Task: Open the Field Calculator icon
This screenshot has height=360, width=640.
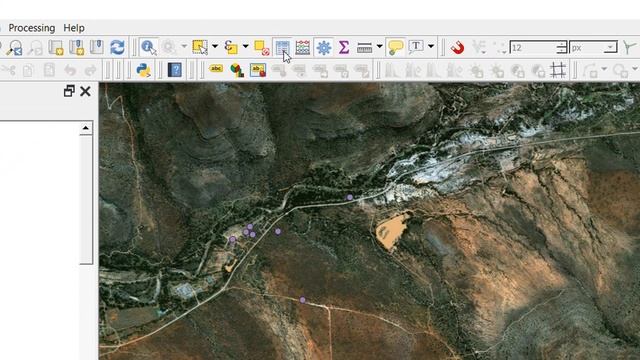Action: (302, 47)
